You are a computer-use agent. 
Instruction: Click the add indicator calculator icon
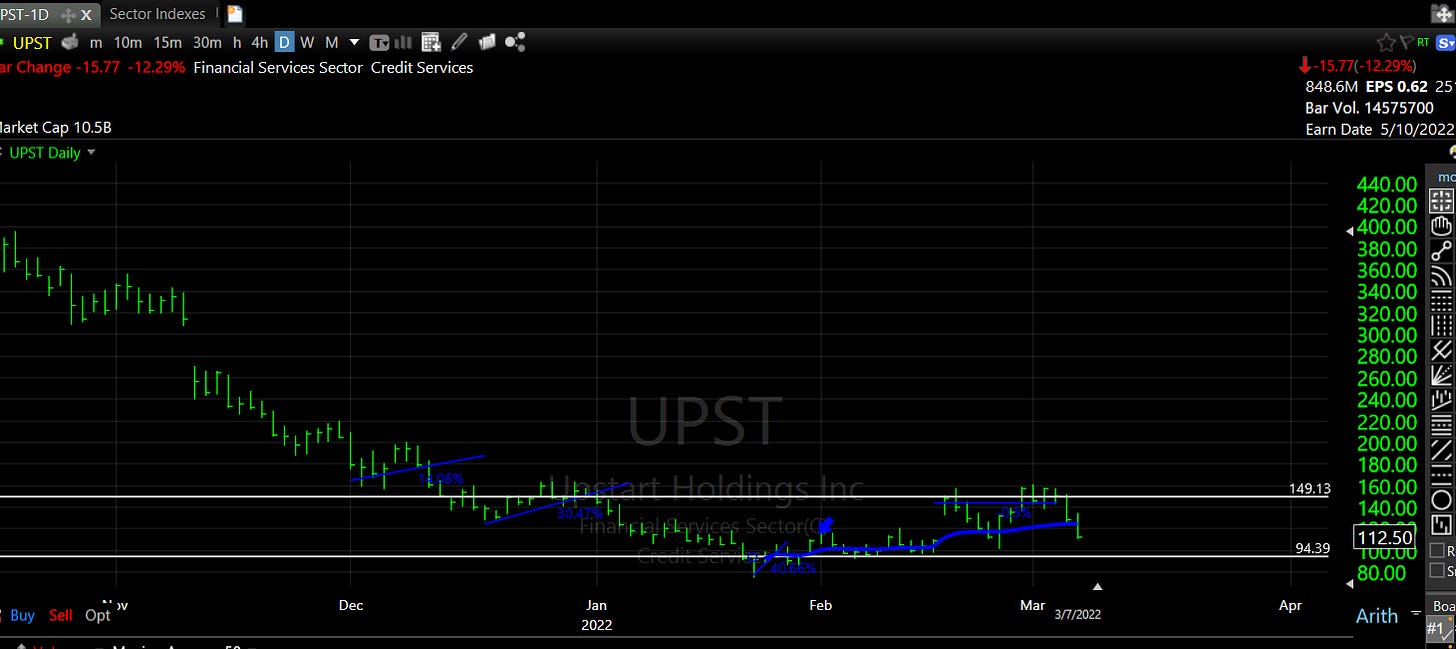[x=431, y=42]
